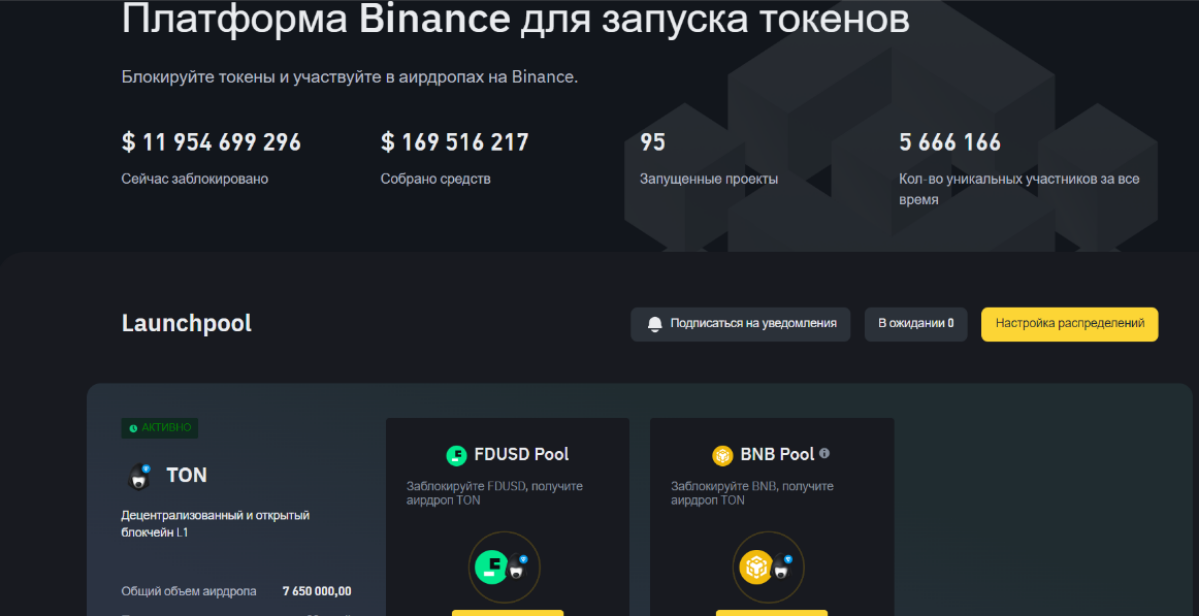Click the Запущенные проекты label
Viewport: 1199px width, 616px height.
coord(709,180)
